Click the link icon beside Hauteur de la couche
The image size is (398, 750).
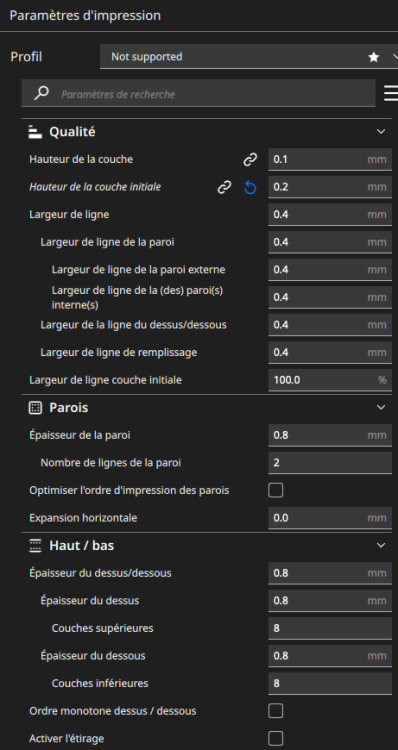pyautogui.click(x=250, y=160)
